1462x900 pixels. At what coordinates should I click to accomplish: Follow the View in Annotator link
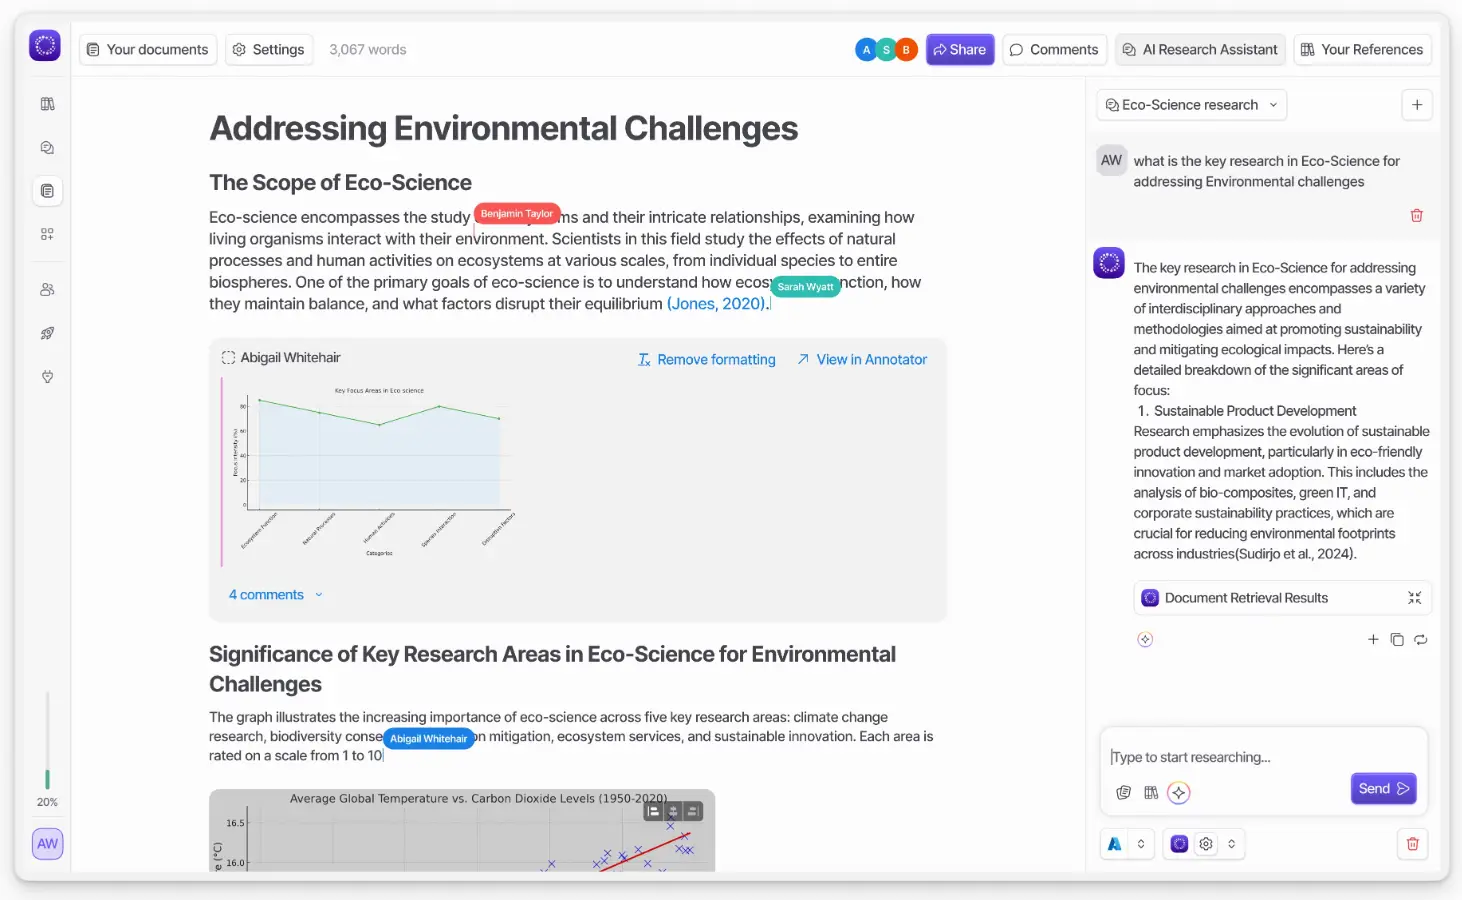coord(862,359)
